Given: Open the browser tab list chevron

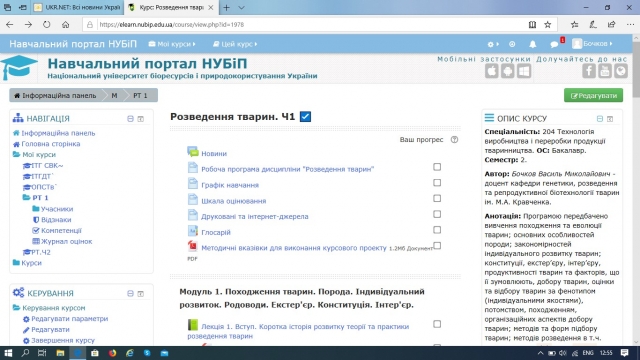Looking at the screenshot, I should coord(241,7).
